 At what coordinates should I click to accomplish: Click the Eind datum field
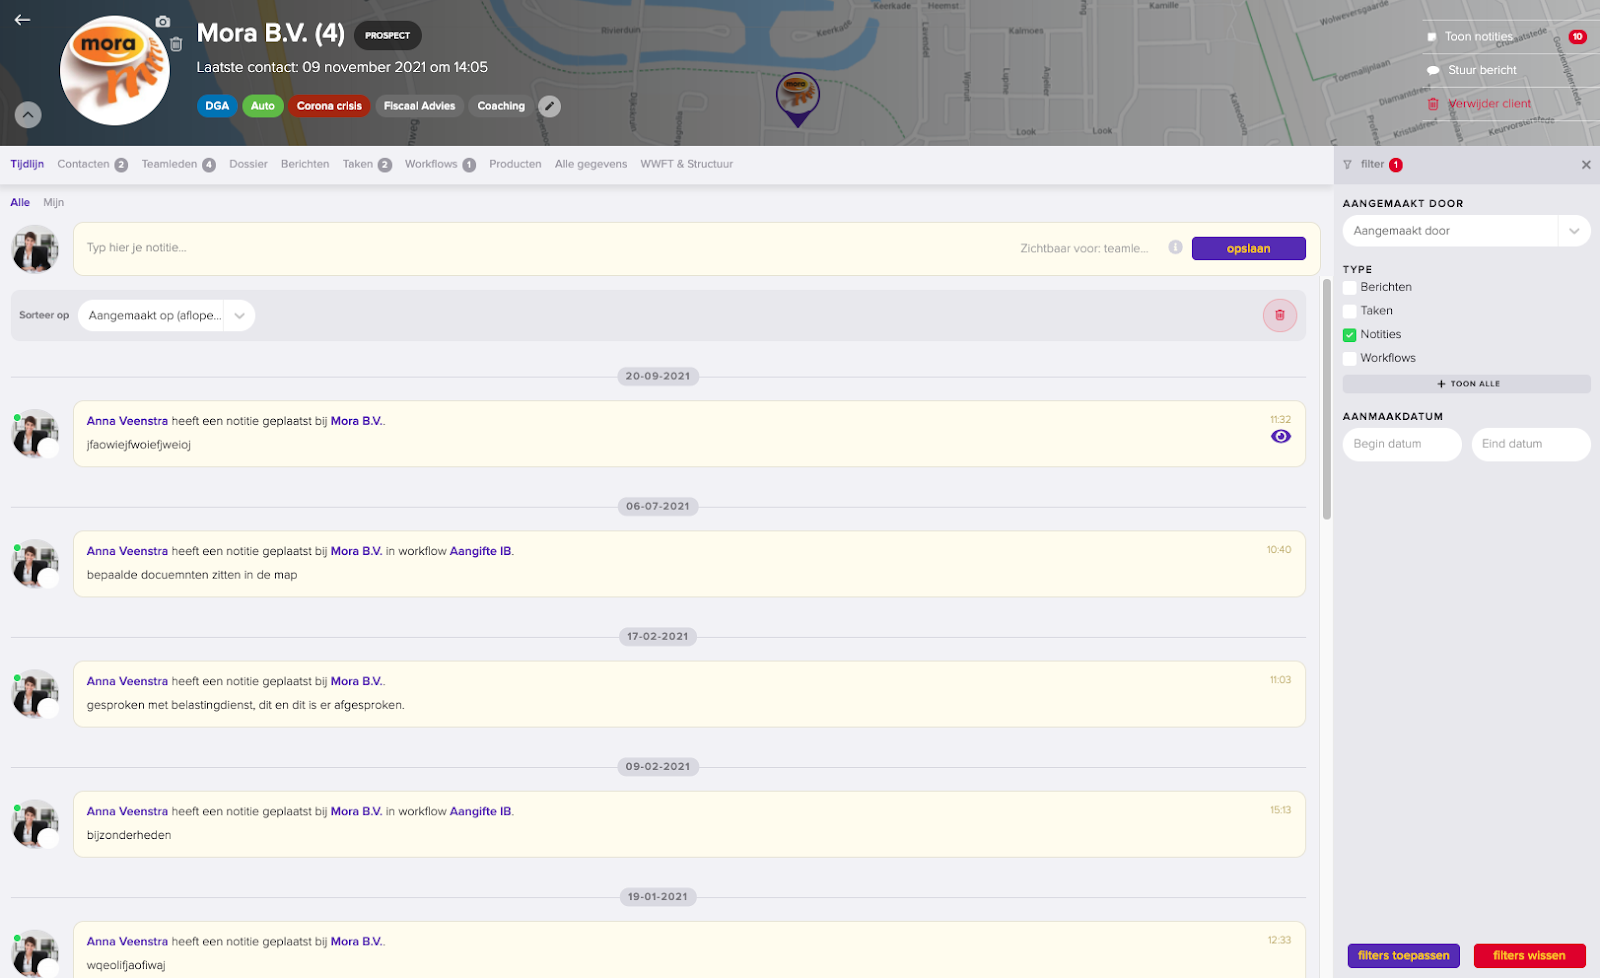(1530, 444)
